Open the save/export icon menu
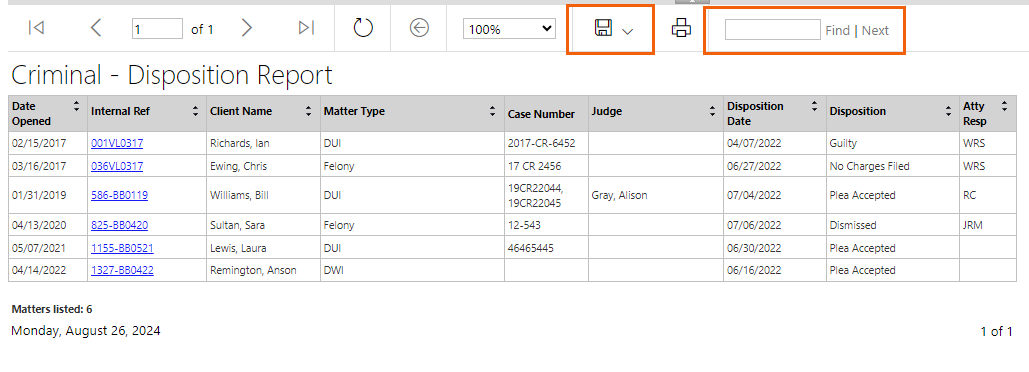 603,28
